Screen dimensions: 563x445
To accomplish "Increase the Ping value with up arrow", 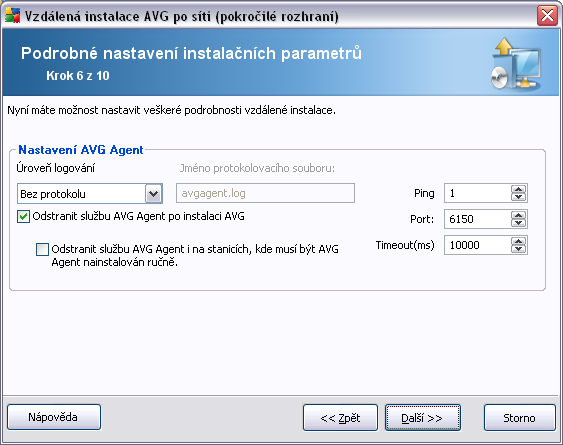I will [x=518, y=189].
